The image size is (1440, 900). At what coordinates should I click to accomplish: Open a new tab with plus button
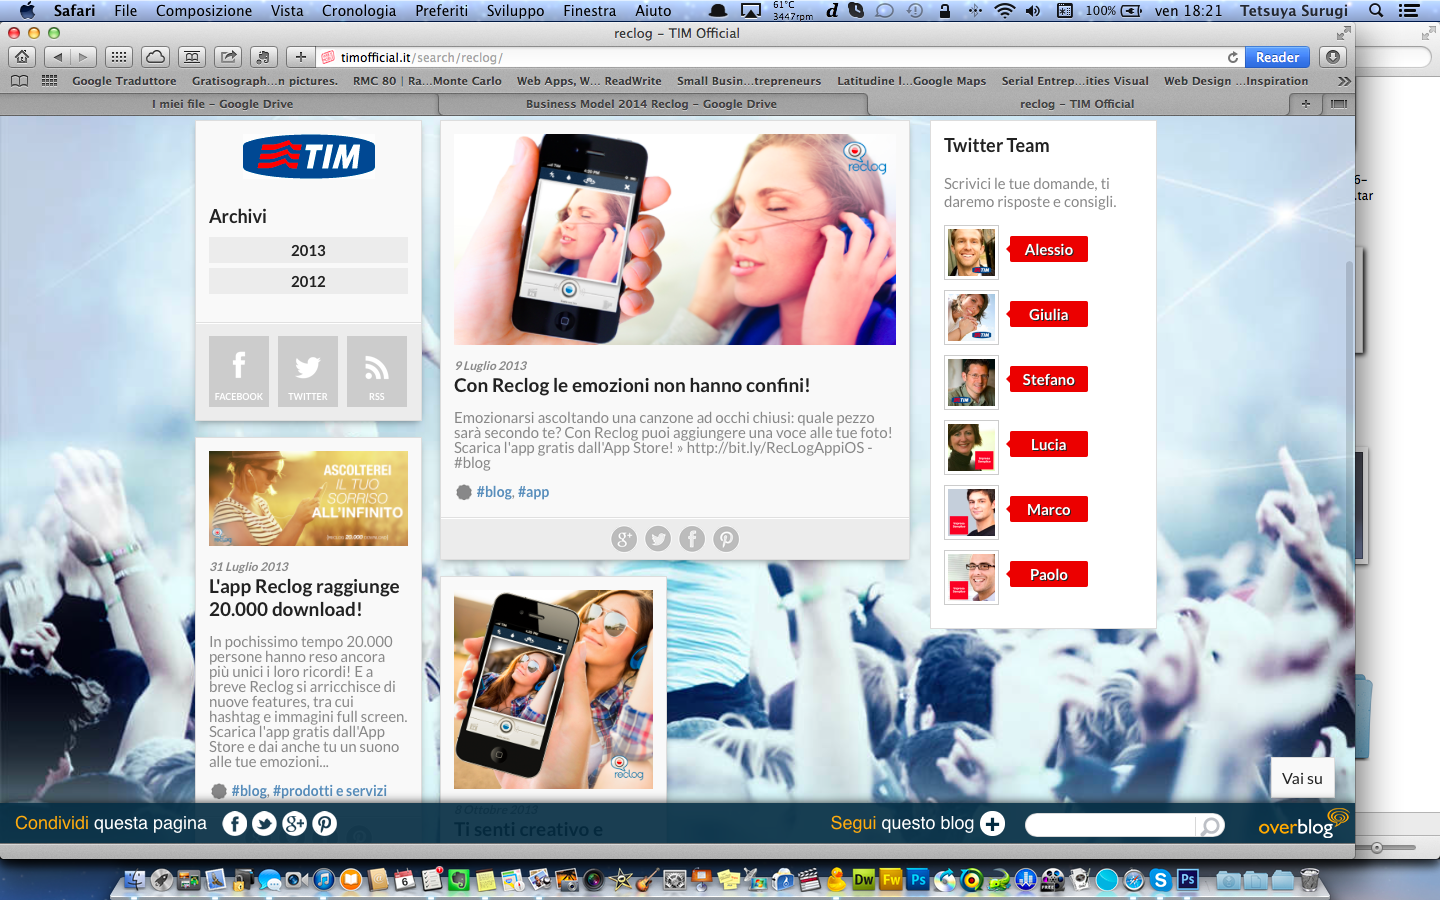[x=1305, y=104]
